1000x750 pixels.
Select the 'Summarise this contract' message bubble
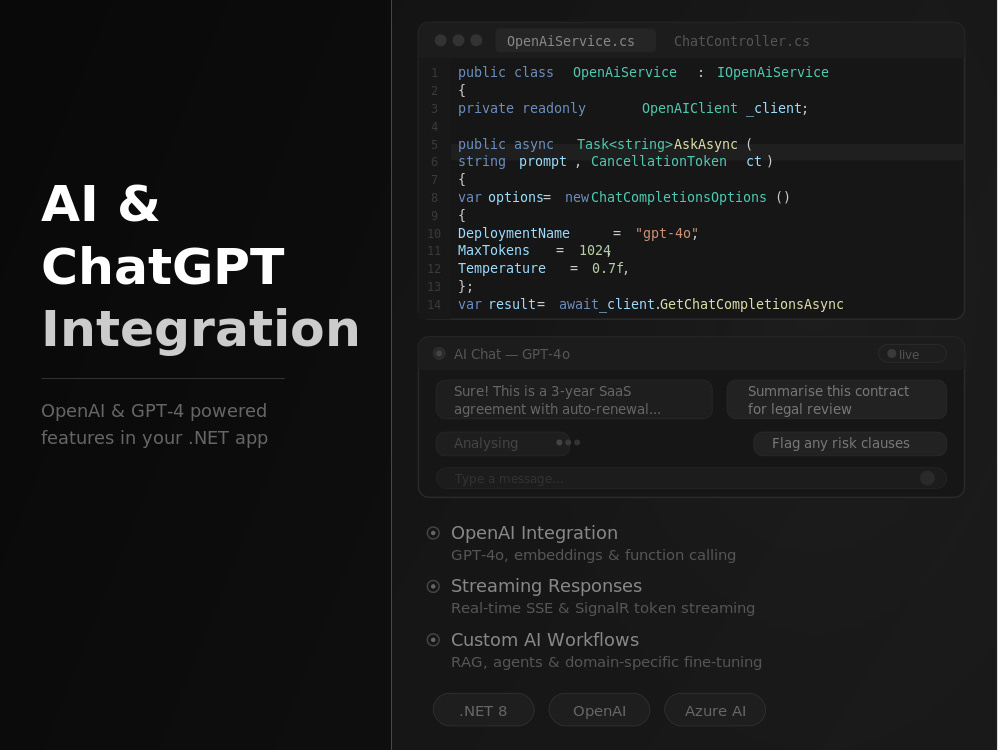click(836, 400)
